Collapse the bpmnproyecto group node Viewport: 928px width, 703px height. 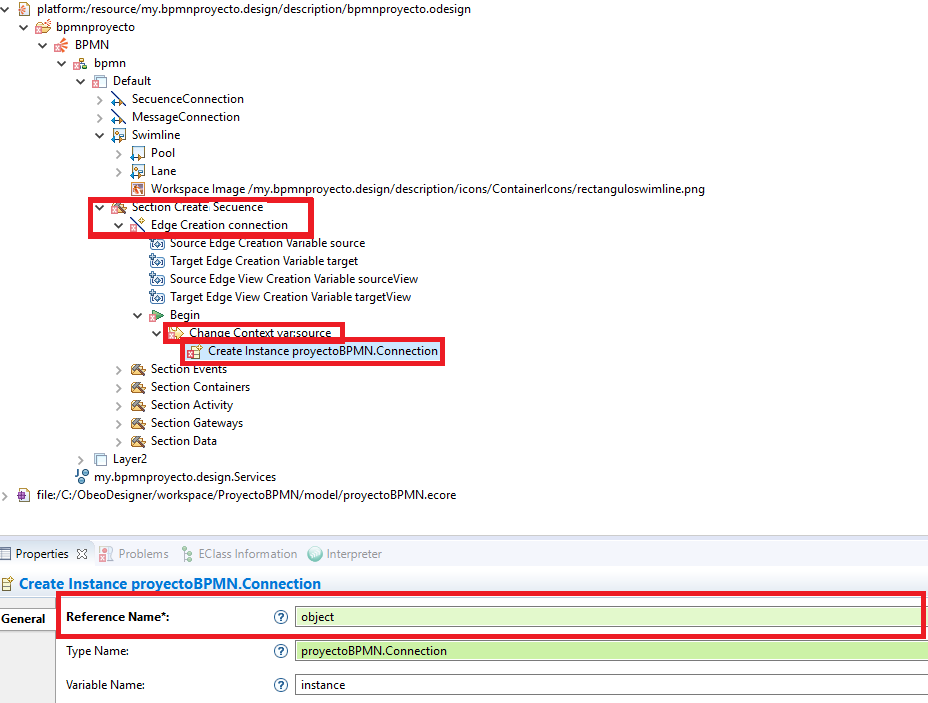click(24, 27)
